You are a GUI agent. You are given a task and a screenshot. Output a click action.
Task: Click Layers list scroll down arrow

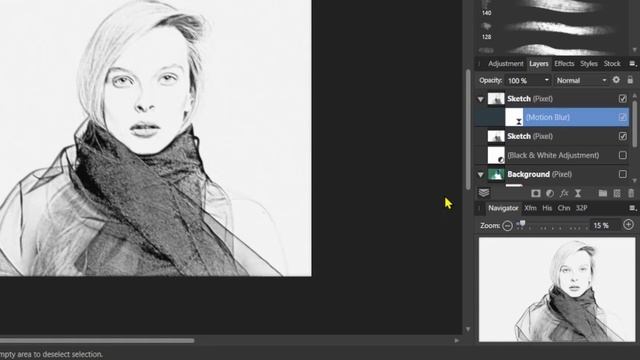tap(635, 180)
